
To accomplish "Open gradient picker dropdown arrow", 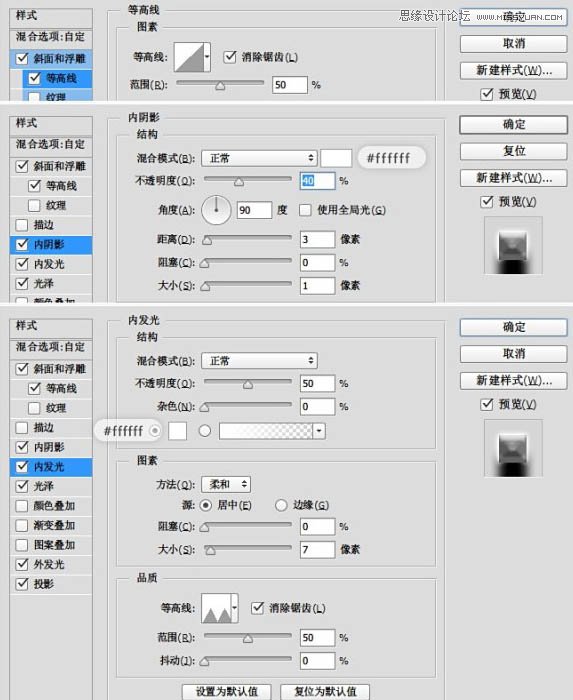I will coord(319,431).
